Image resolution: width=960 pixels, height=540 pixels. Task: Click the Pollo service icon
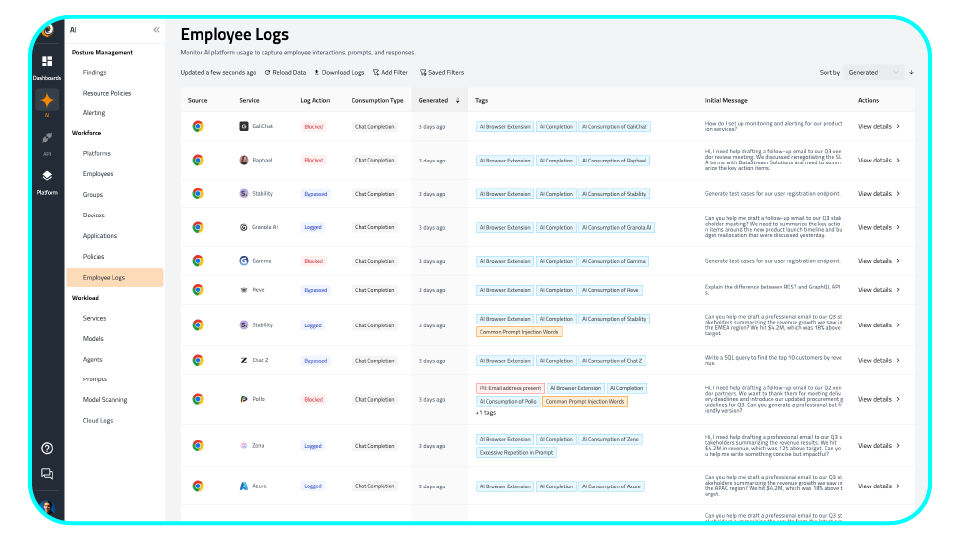[x=244, y=399]
